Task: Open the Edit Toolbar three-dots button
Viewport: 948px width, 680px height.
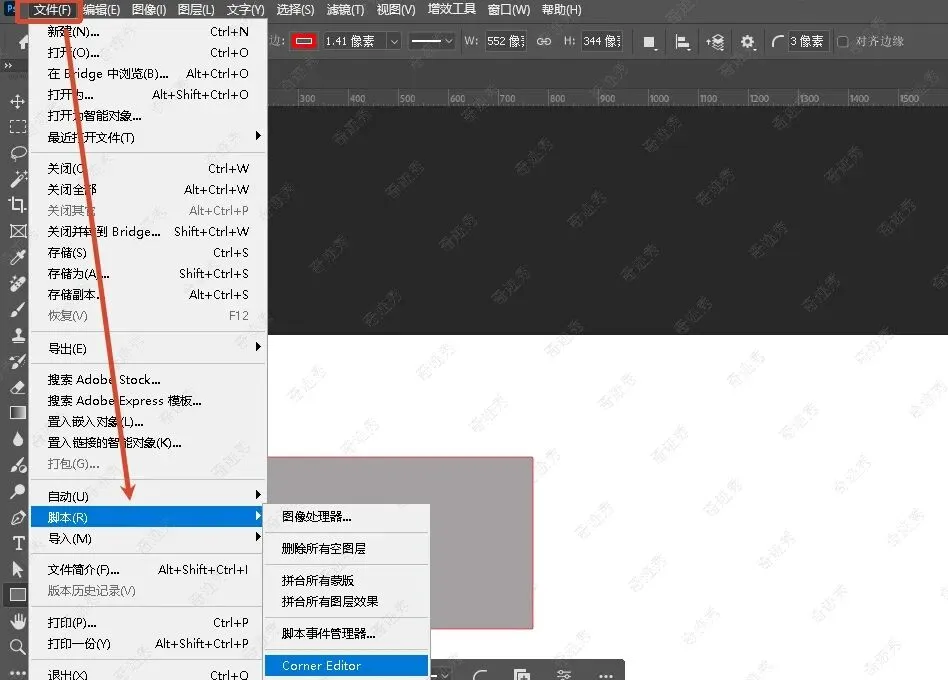Action: point(18,672)
